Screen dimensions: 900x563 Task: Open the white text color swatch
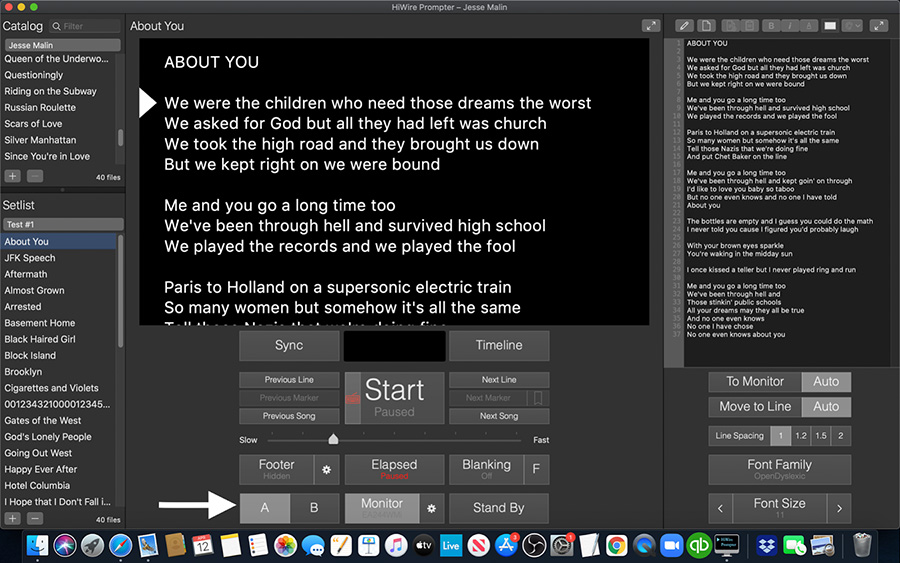coord(830,26)
